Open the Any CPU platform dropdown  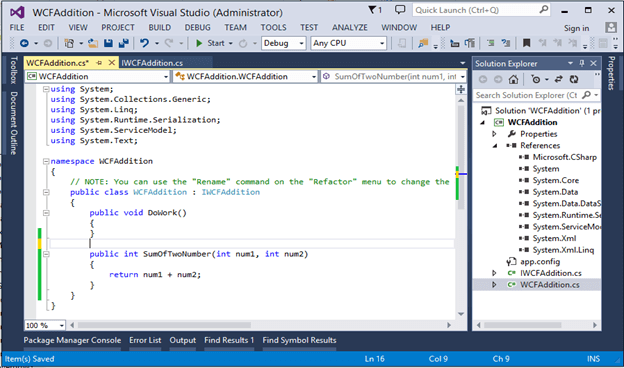[349, 43]
